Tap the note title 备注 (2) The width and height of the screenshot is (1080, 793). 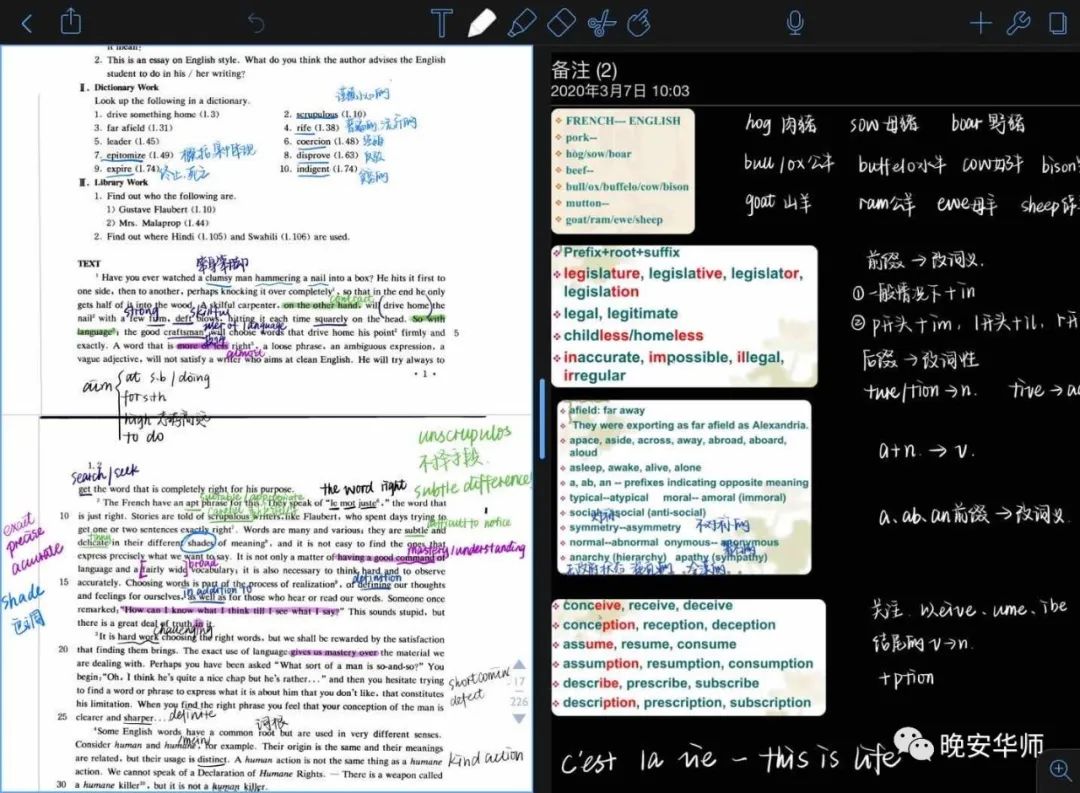(x=584, y=70)
